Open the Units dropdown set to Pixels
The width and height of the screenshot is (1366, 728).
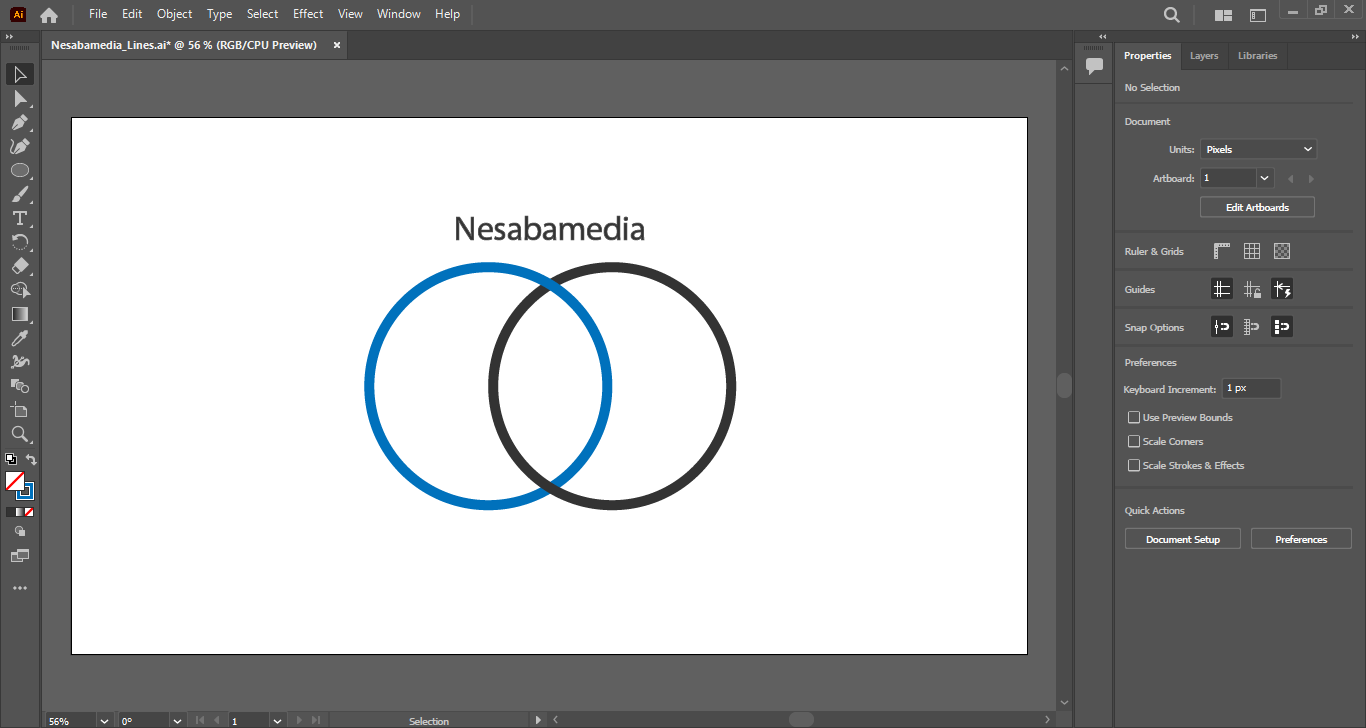tap(1258, 149)
